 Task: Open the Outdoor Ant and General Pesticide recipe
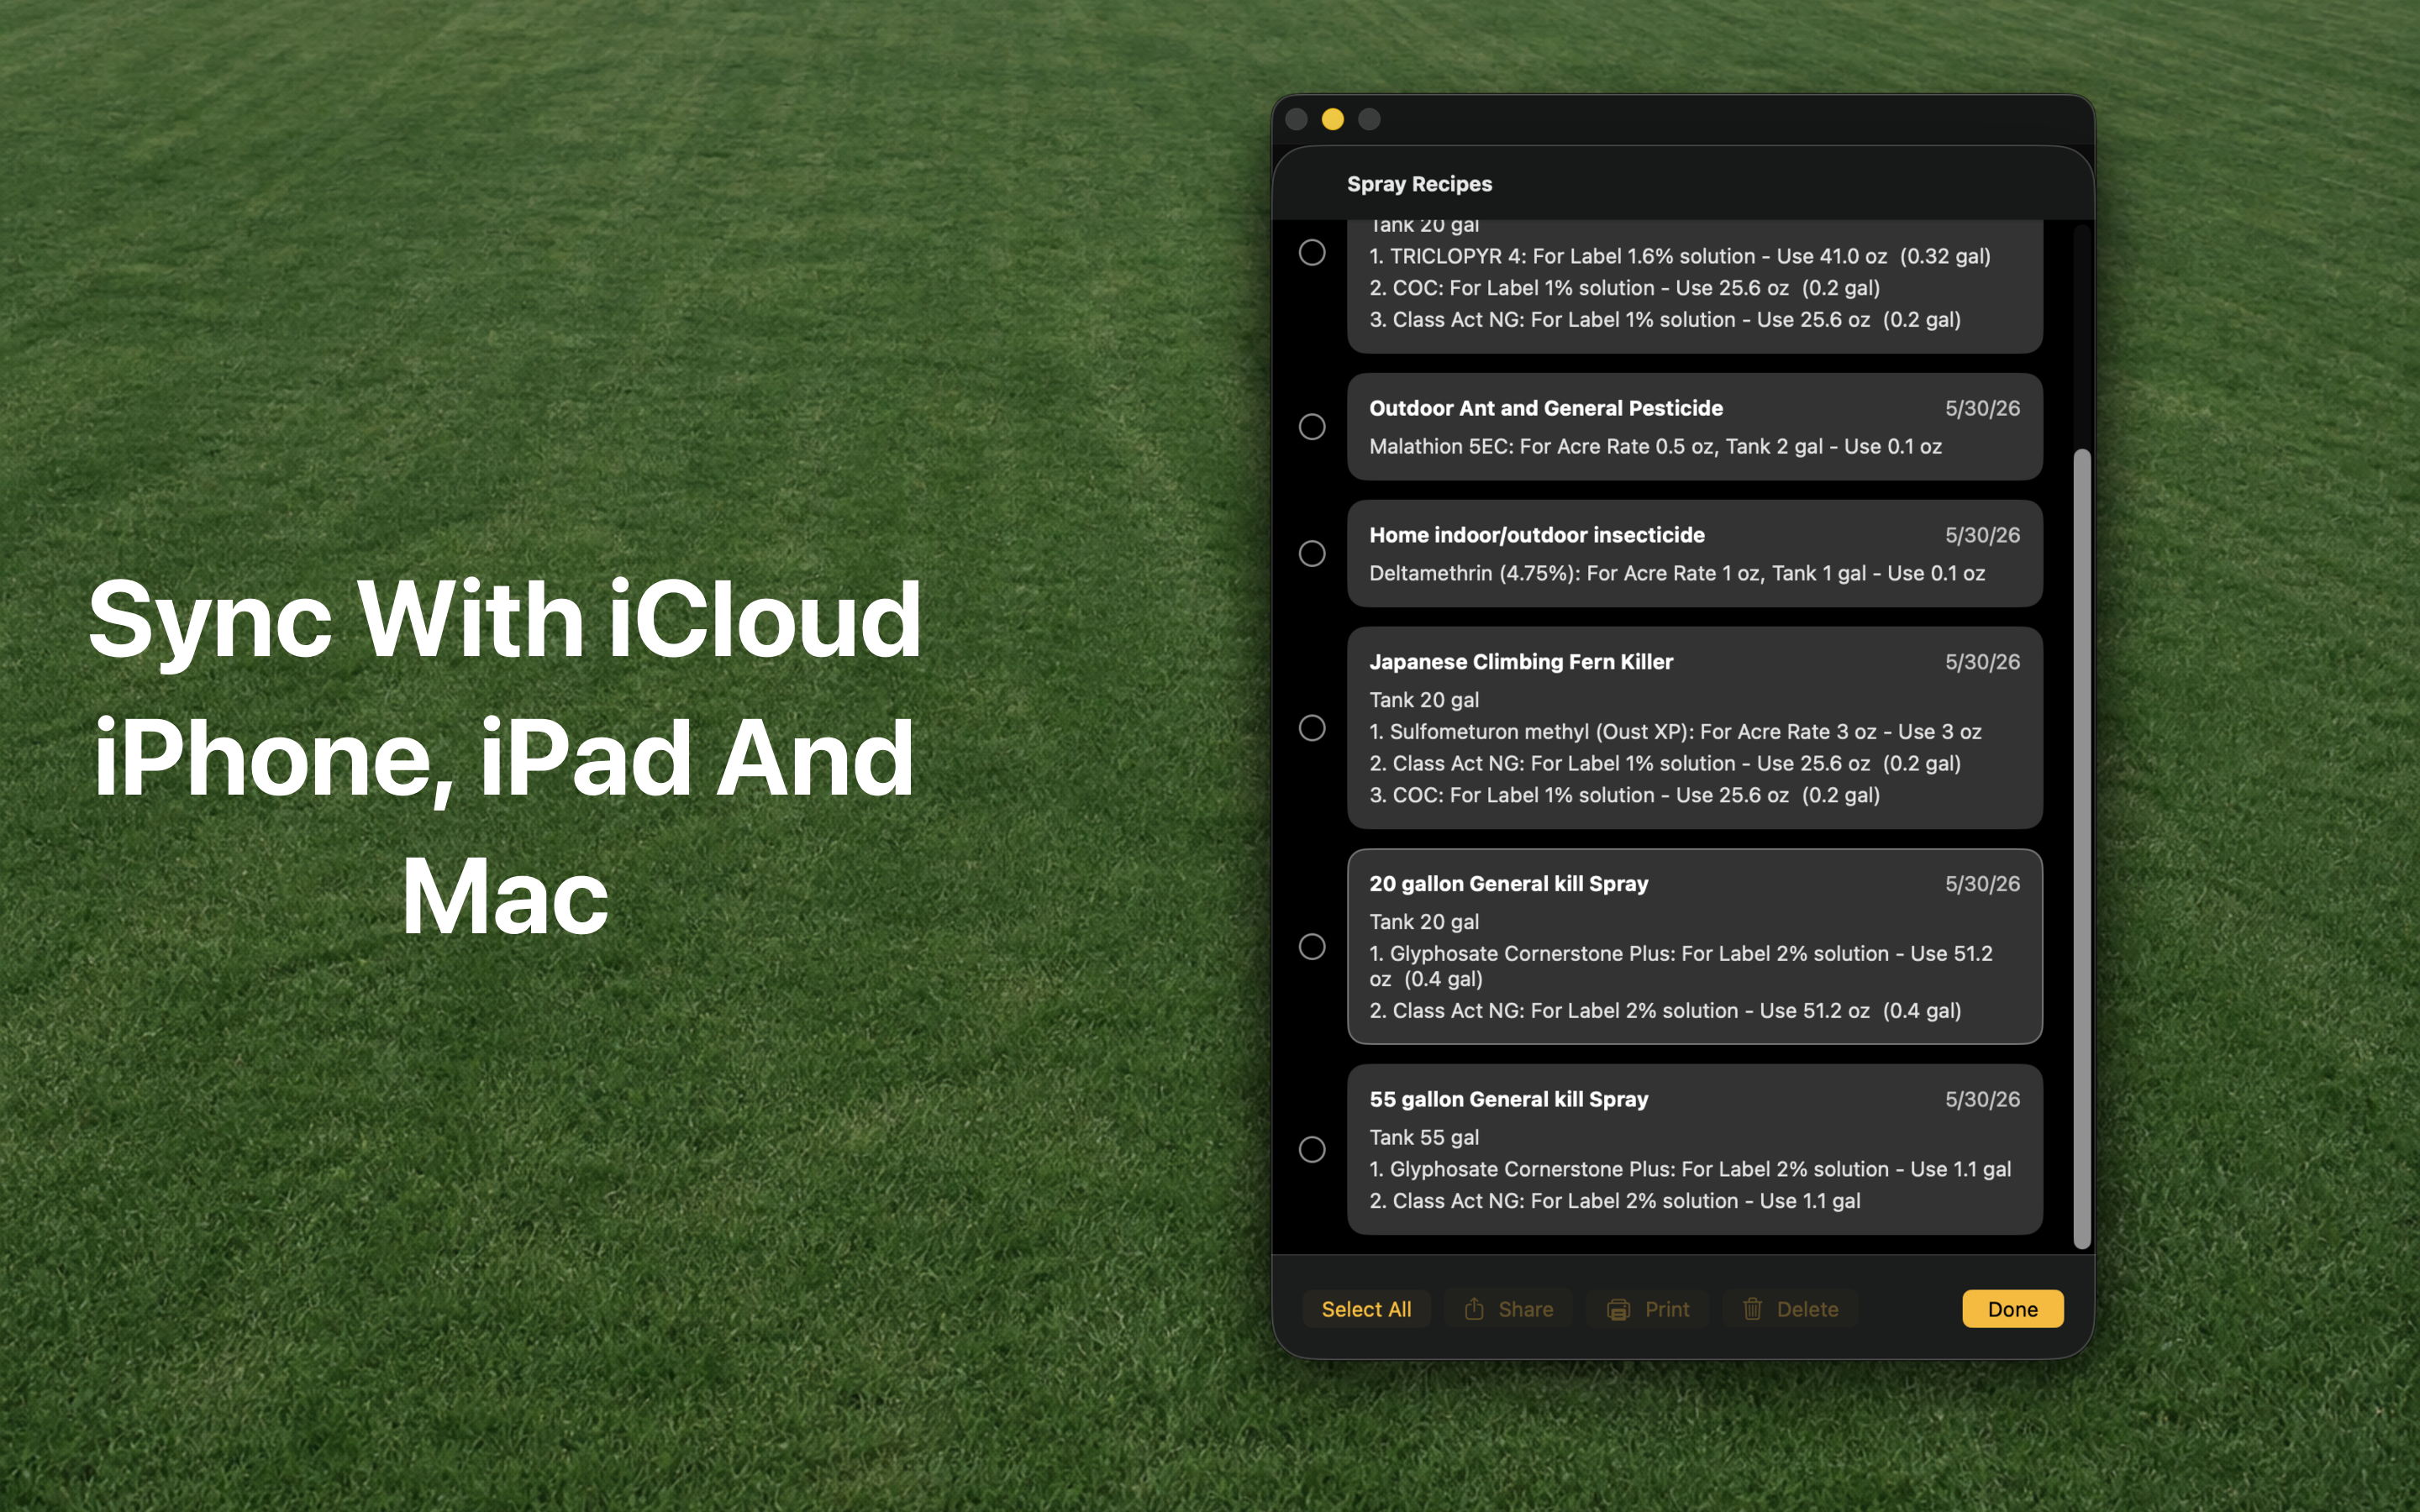coord(1694,427)
